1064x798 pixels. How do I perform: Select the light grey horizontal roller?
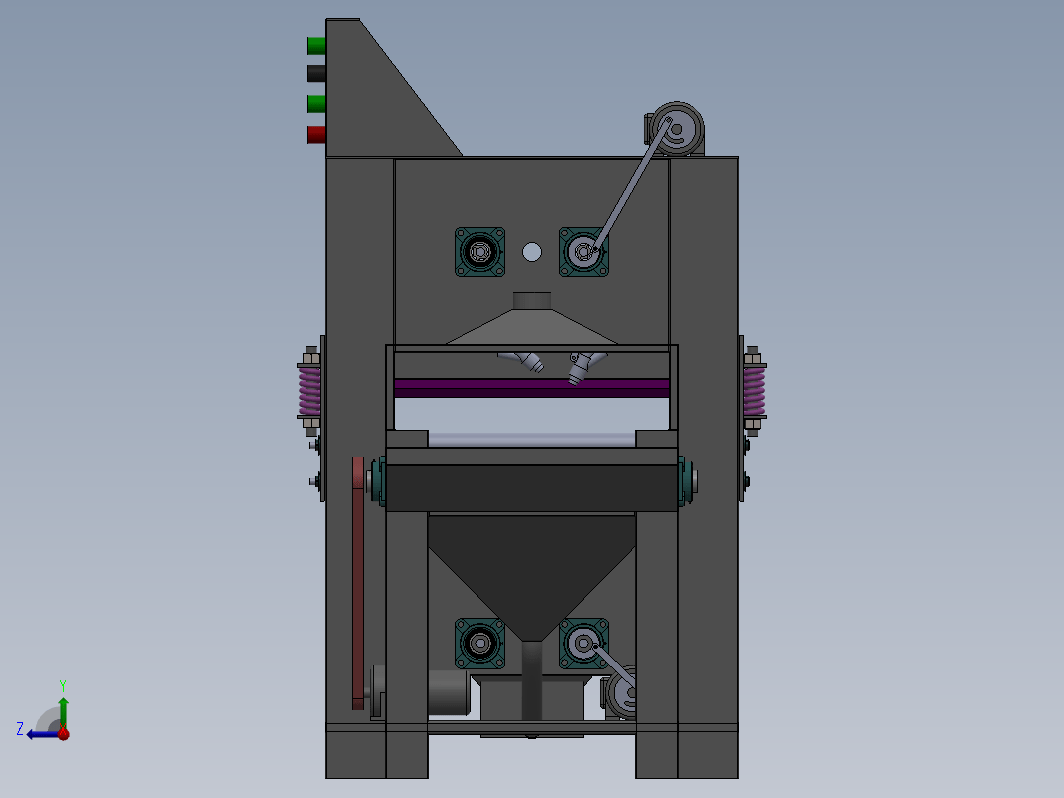[x=532, y=440]
